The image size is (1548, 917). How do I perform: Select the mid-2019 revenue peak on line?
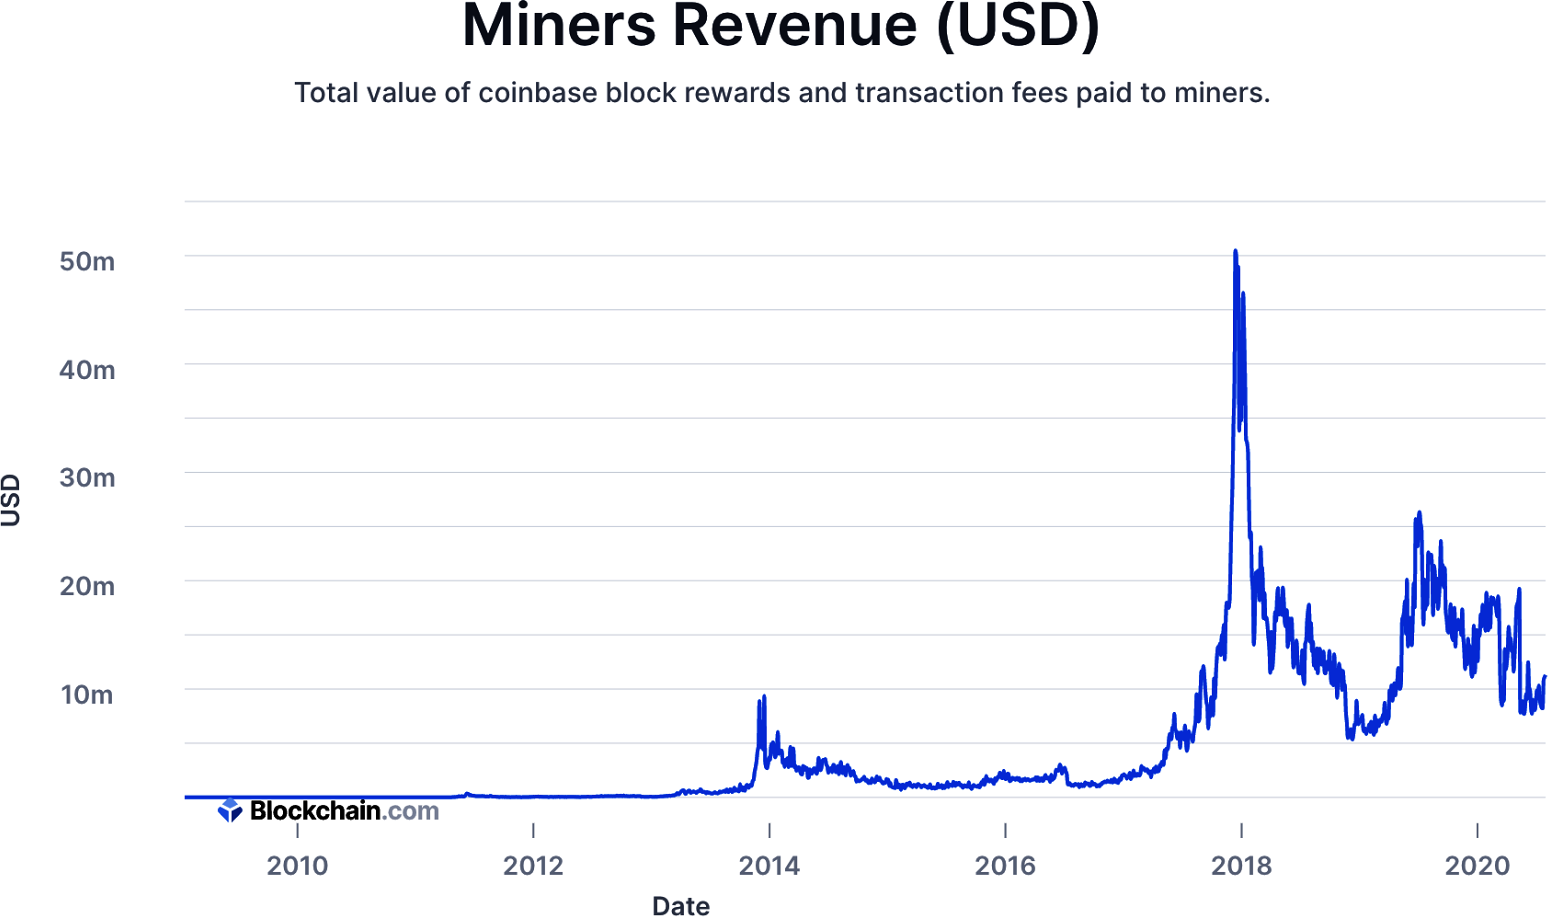pyautogui.click(x=1418, y=514)
